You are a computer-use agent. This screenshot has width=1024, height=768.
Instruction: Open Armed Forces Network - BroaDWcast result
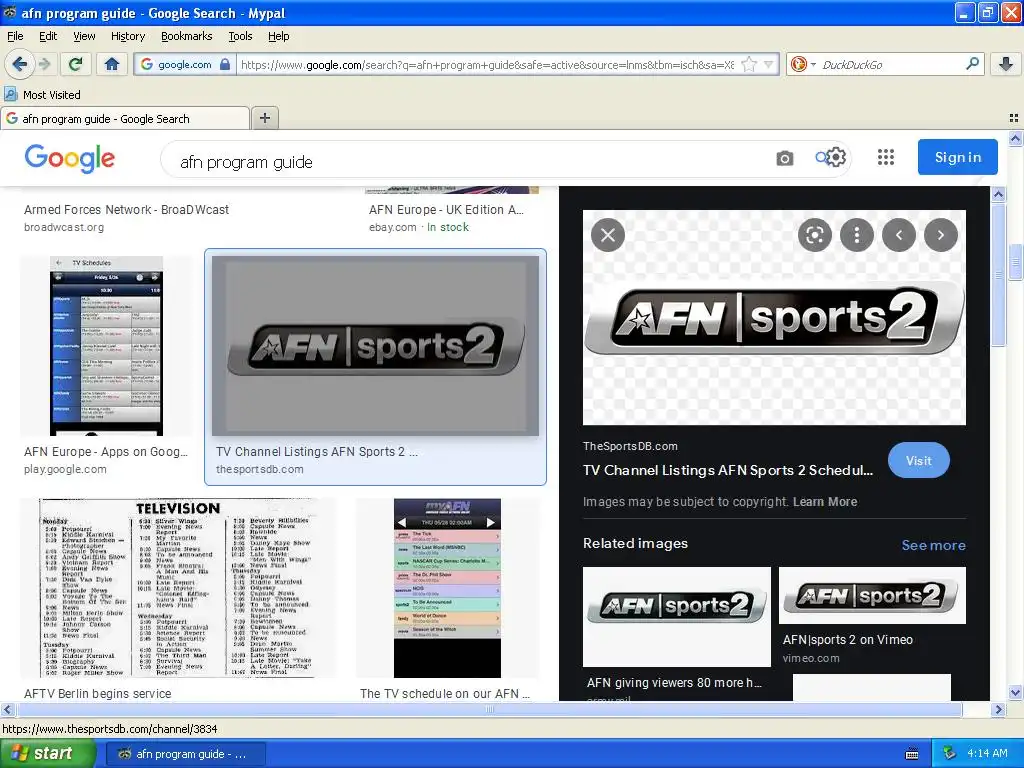126,210
